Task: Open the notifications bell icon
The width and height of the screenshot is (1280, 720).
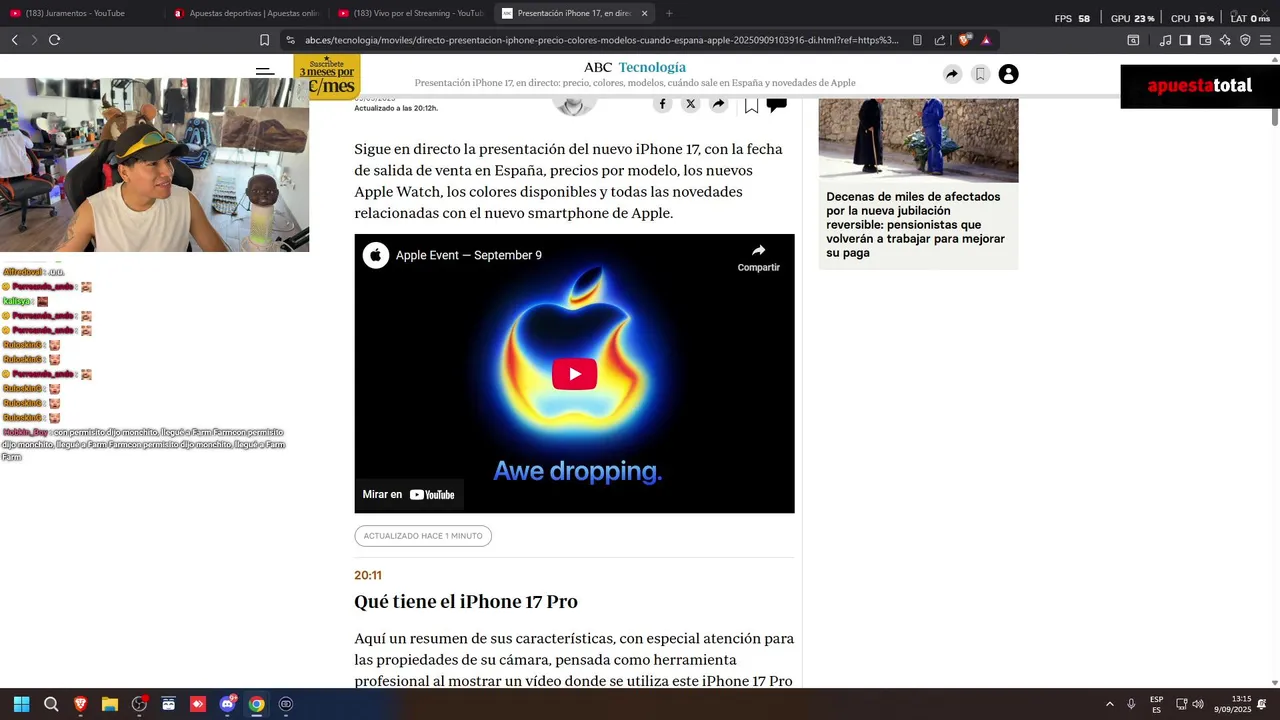Action: pos(1262,704)
